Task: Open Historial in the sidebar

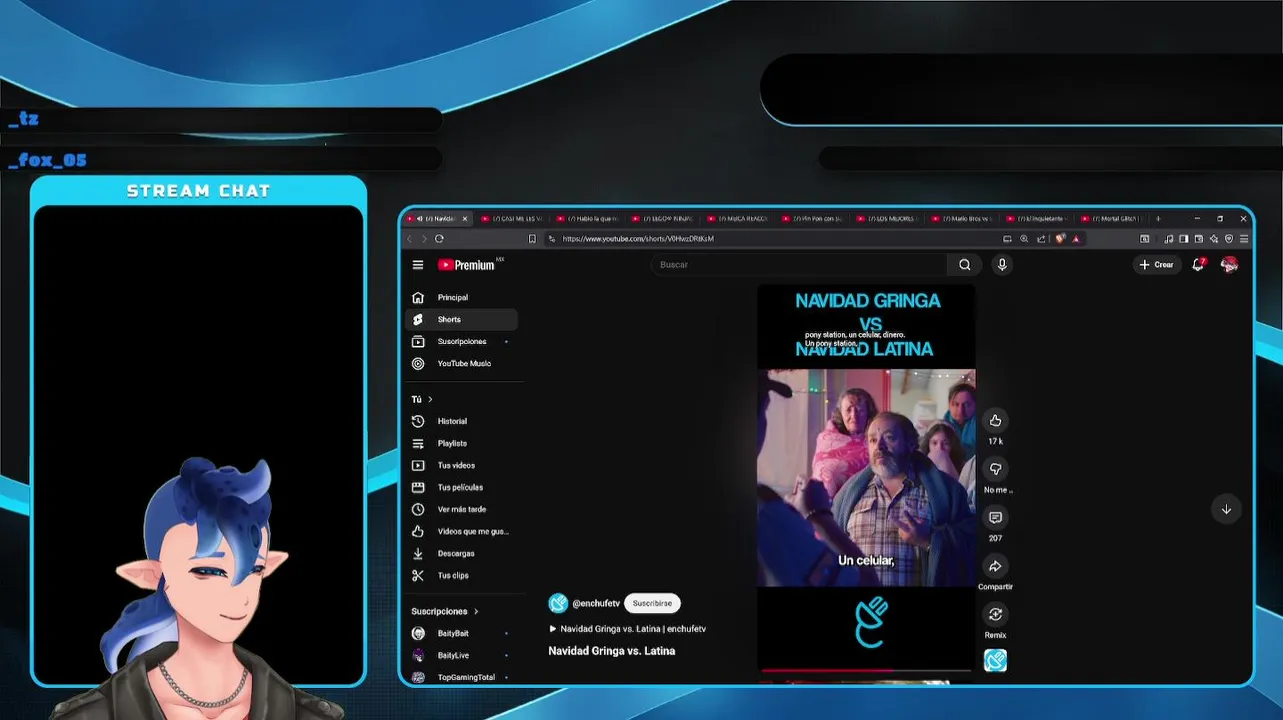Action: pos(461,421)
